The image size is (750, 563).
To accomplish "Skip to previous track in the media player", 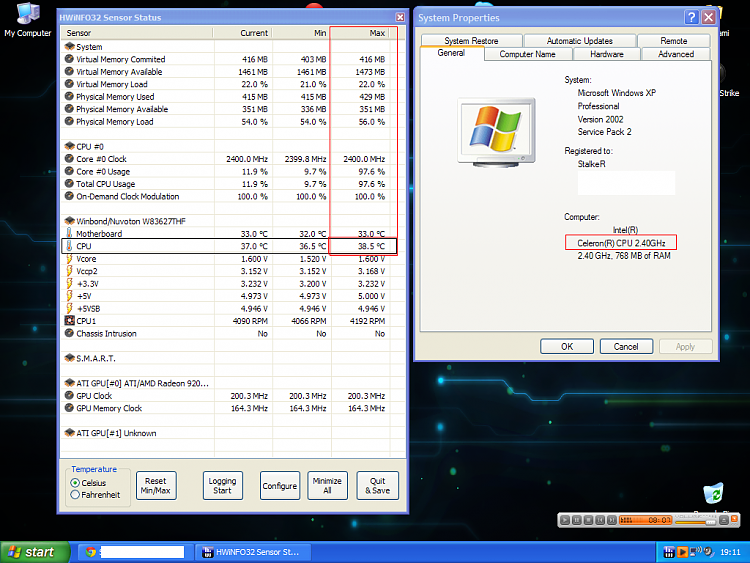I will click(600, 520).
